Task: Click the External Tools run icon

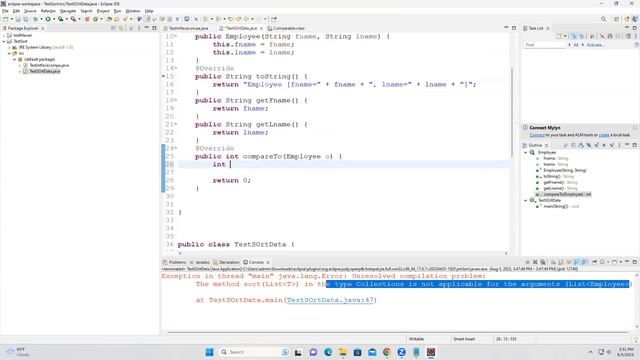Action: tap(73, 19)
